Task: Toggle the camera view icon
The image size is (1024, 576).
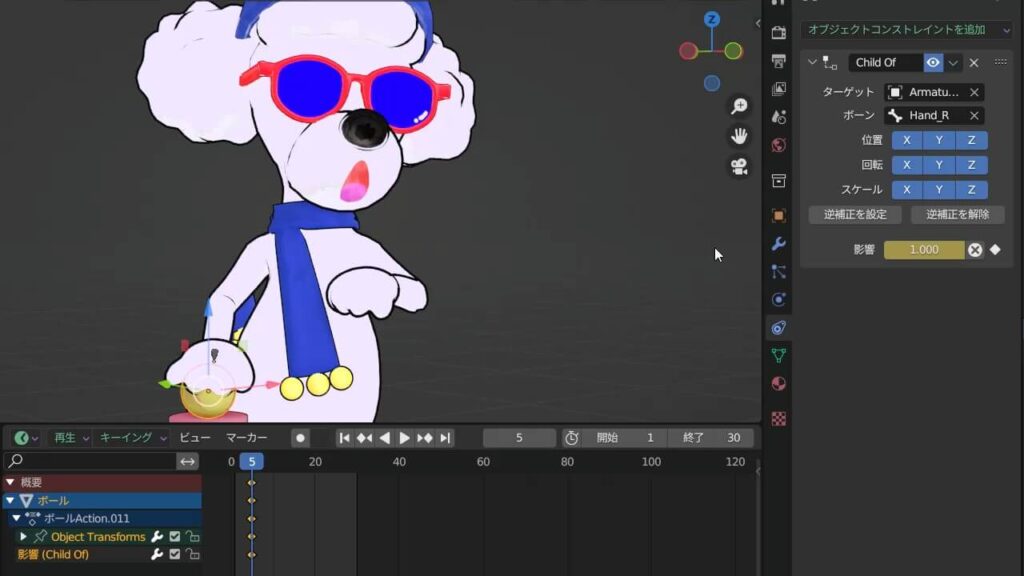Action: point(739,167)
